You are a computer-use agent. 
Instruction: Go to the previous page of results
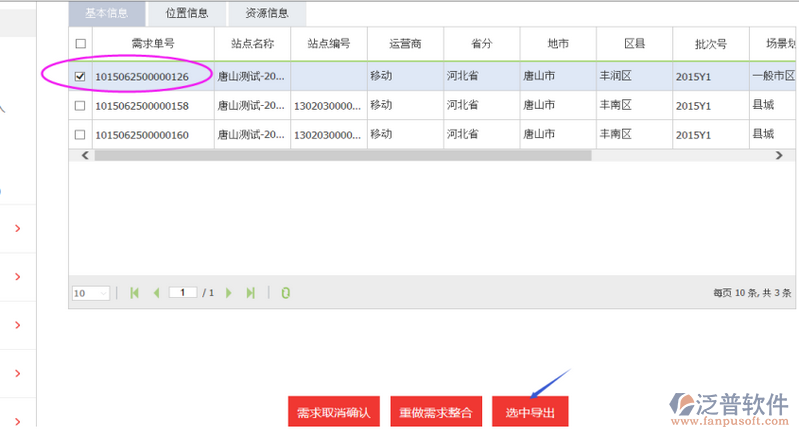[x=155, y=293]
